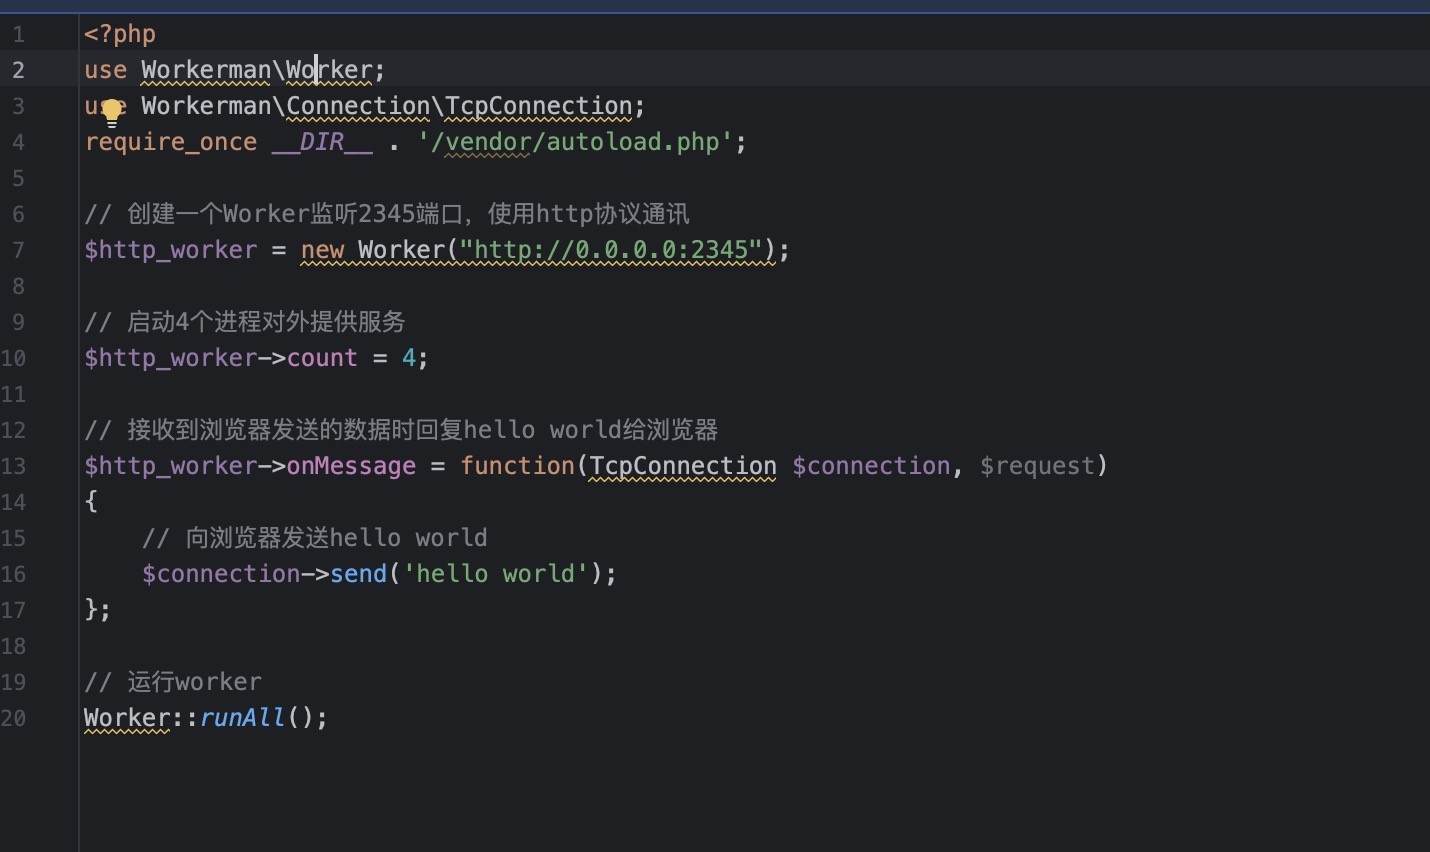Click the closing '};' on line 17
This screenshot has height=852, width=1430.
click(x=98, y=610)
